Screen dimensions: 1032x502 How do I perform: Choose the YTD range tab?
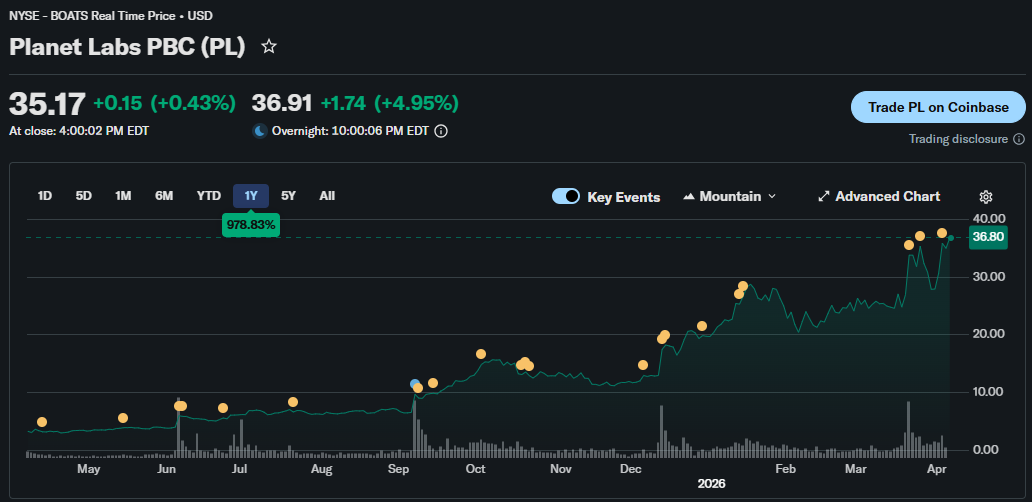pyautogui.click(x=209, y=196)
